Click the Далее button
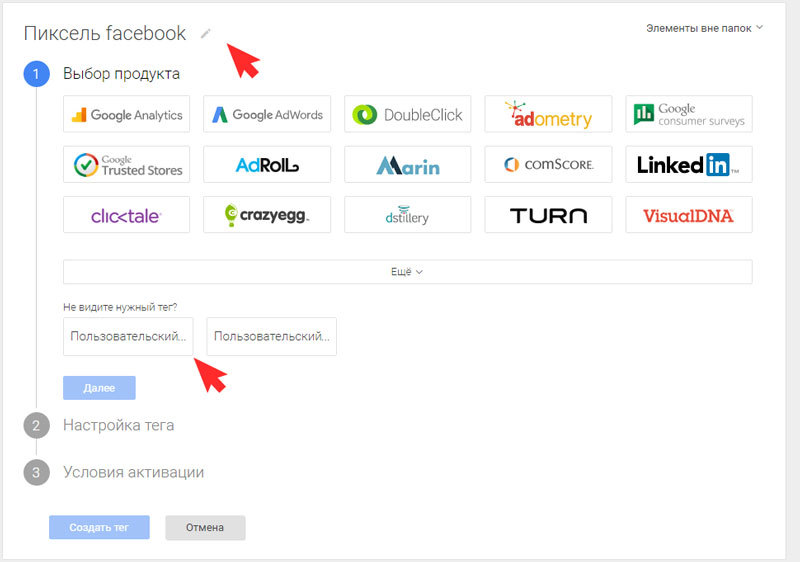Viewport: 800px width, 562px height. point(99,388)
